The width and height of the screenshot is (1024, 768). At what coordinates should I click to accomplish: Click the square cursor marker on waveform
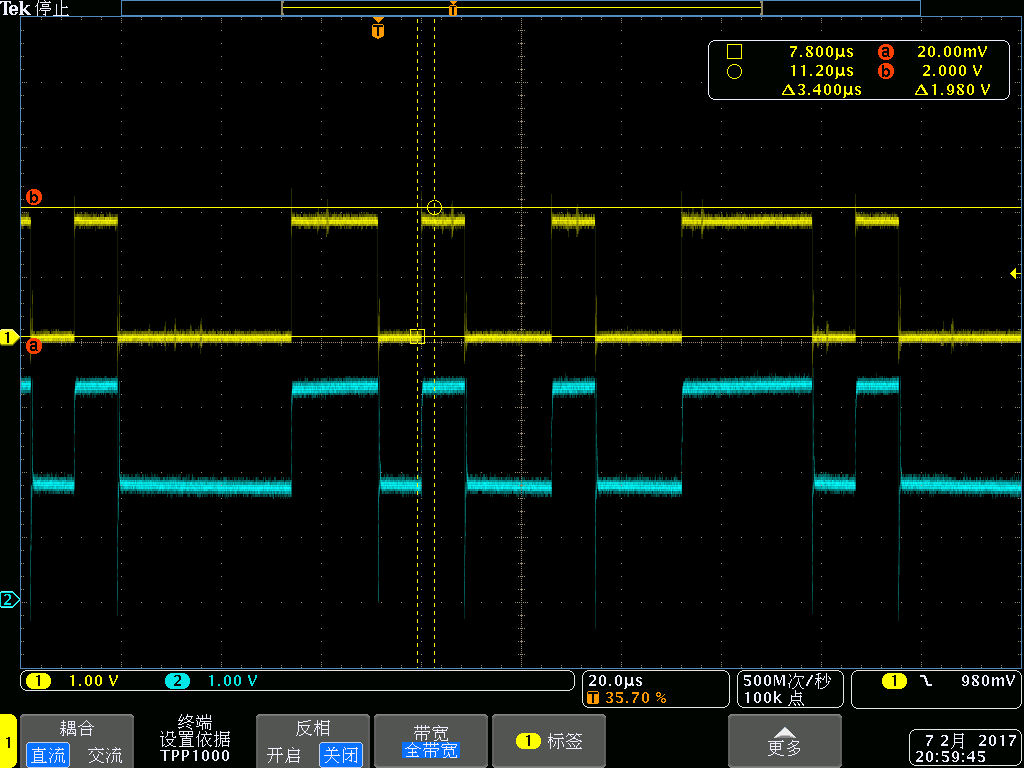tap(417, 337)
